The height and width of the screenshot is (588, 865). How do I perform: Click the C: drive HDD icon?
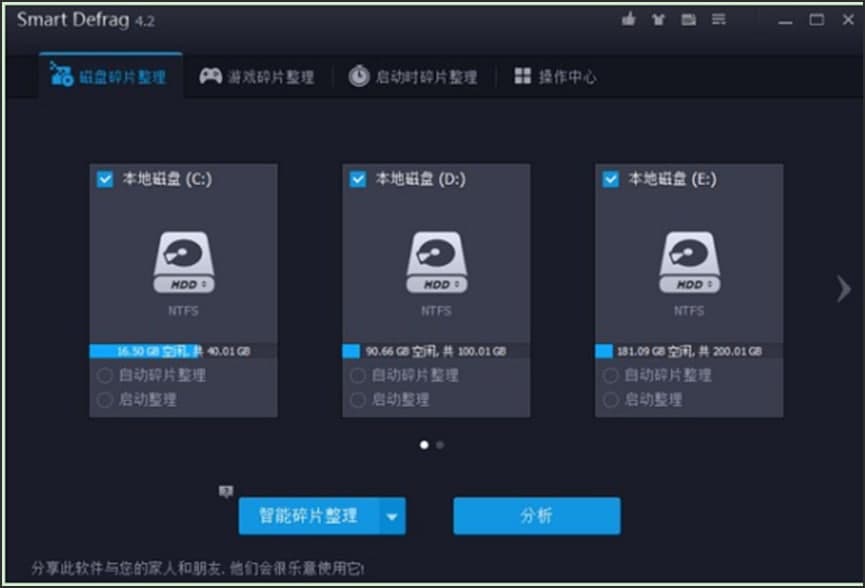pyautogui.click(x=184, y=262)
